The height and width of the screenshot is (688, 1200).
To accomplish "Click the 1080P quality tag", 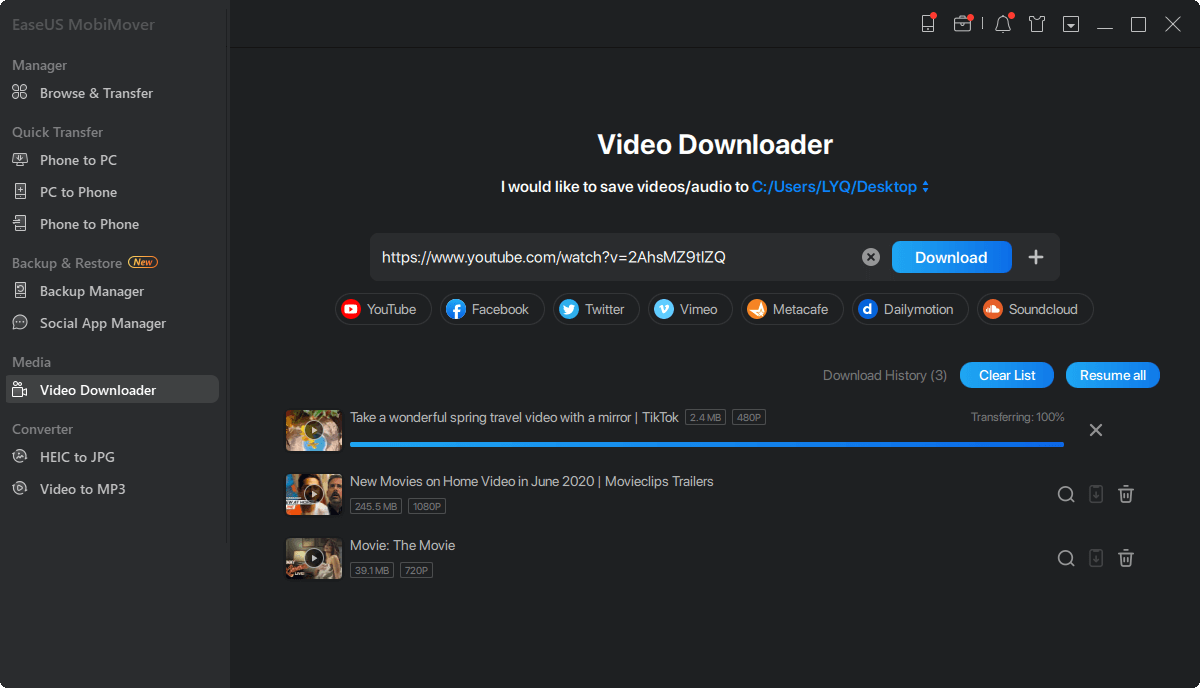I will click(427, 507).
